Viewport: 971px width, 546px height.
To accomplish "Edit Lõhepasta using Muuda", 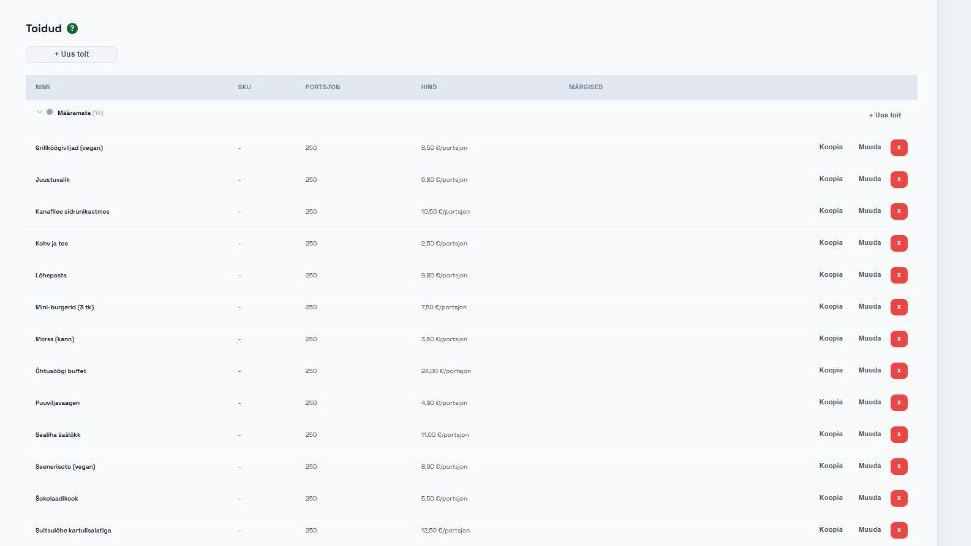I will [x=869, y=274].
